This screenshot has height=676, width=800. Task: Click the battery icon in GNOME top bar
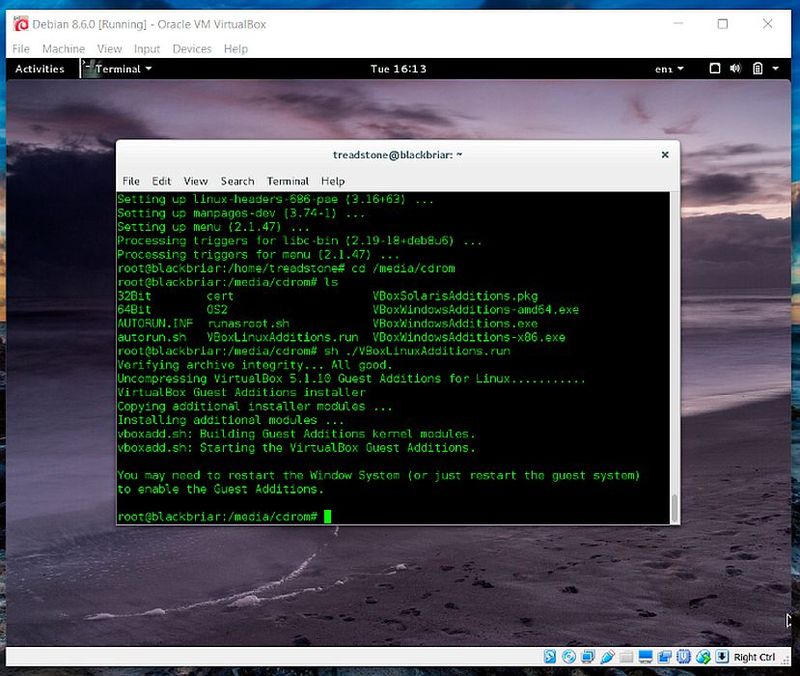point(758,68)
